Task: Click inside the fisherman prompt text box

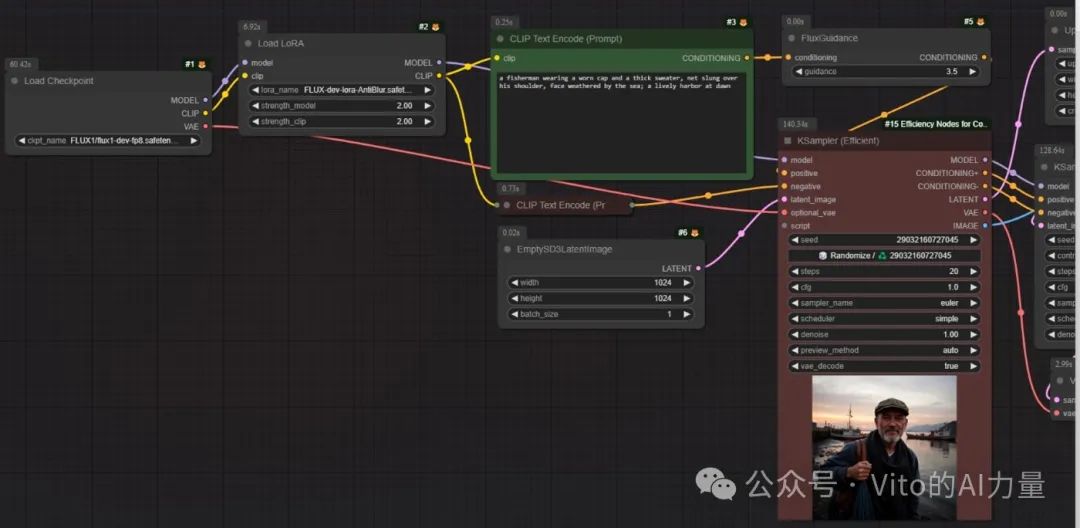Action: pyautogui.click(x=621, y=122)
